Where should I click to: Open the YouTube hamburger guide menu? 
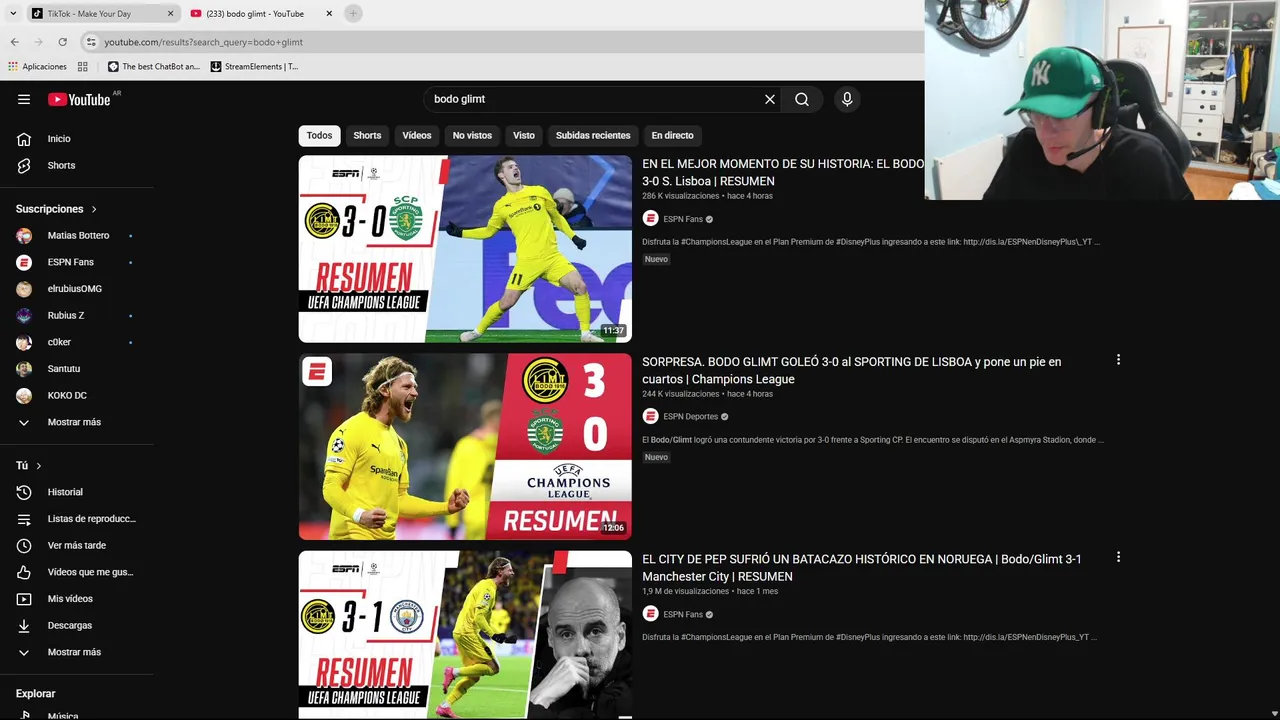click(x=24, y=99)
